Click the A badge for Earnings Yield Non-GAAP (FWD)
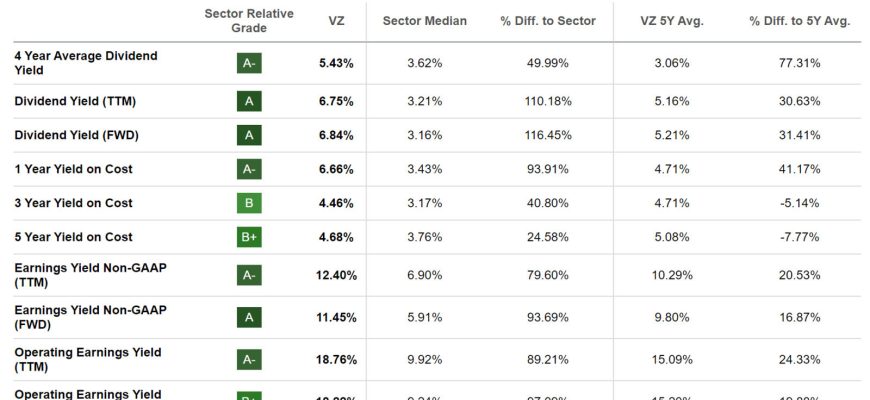This screenshot has width=870, height=400. [x=249, y=317]
